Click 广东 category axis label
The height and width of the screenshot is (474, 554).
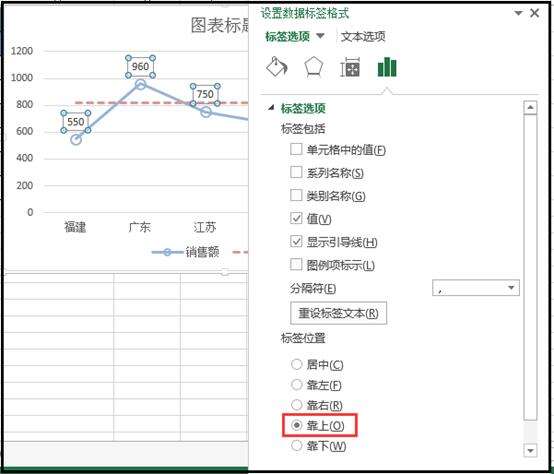[140, 227]
